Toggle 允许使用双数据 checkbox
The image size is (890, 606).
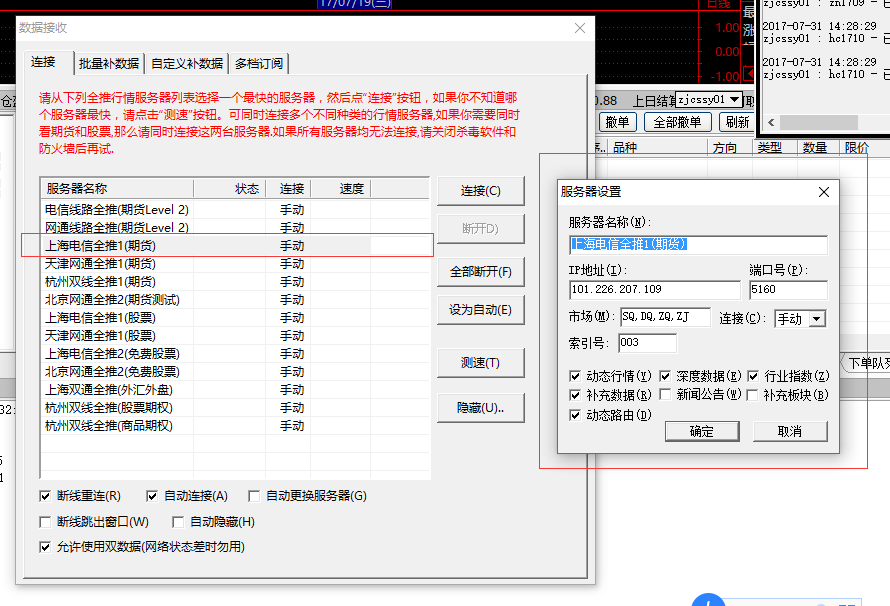pos(45,548)
